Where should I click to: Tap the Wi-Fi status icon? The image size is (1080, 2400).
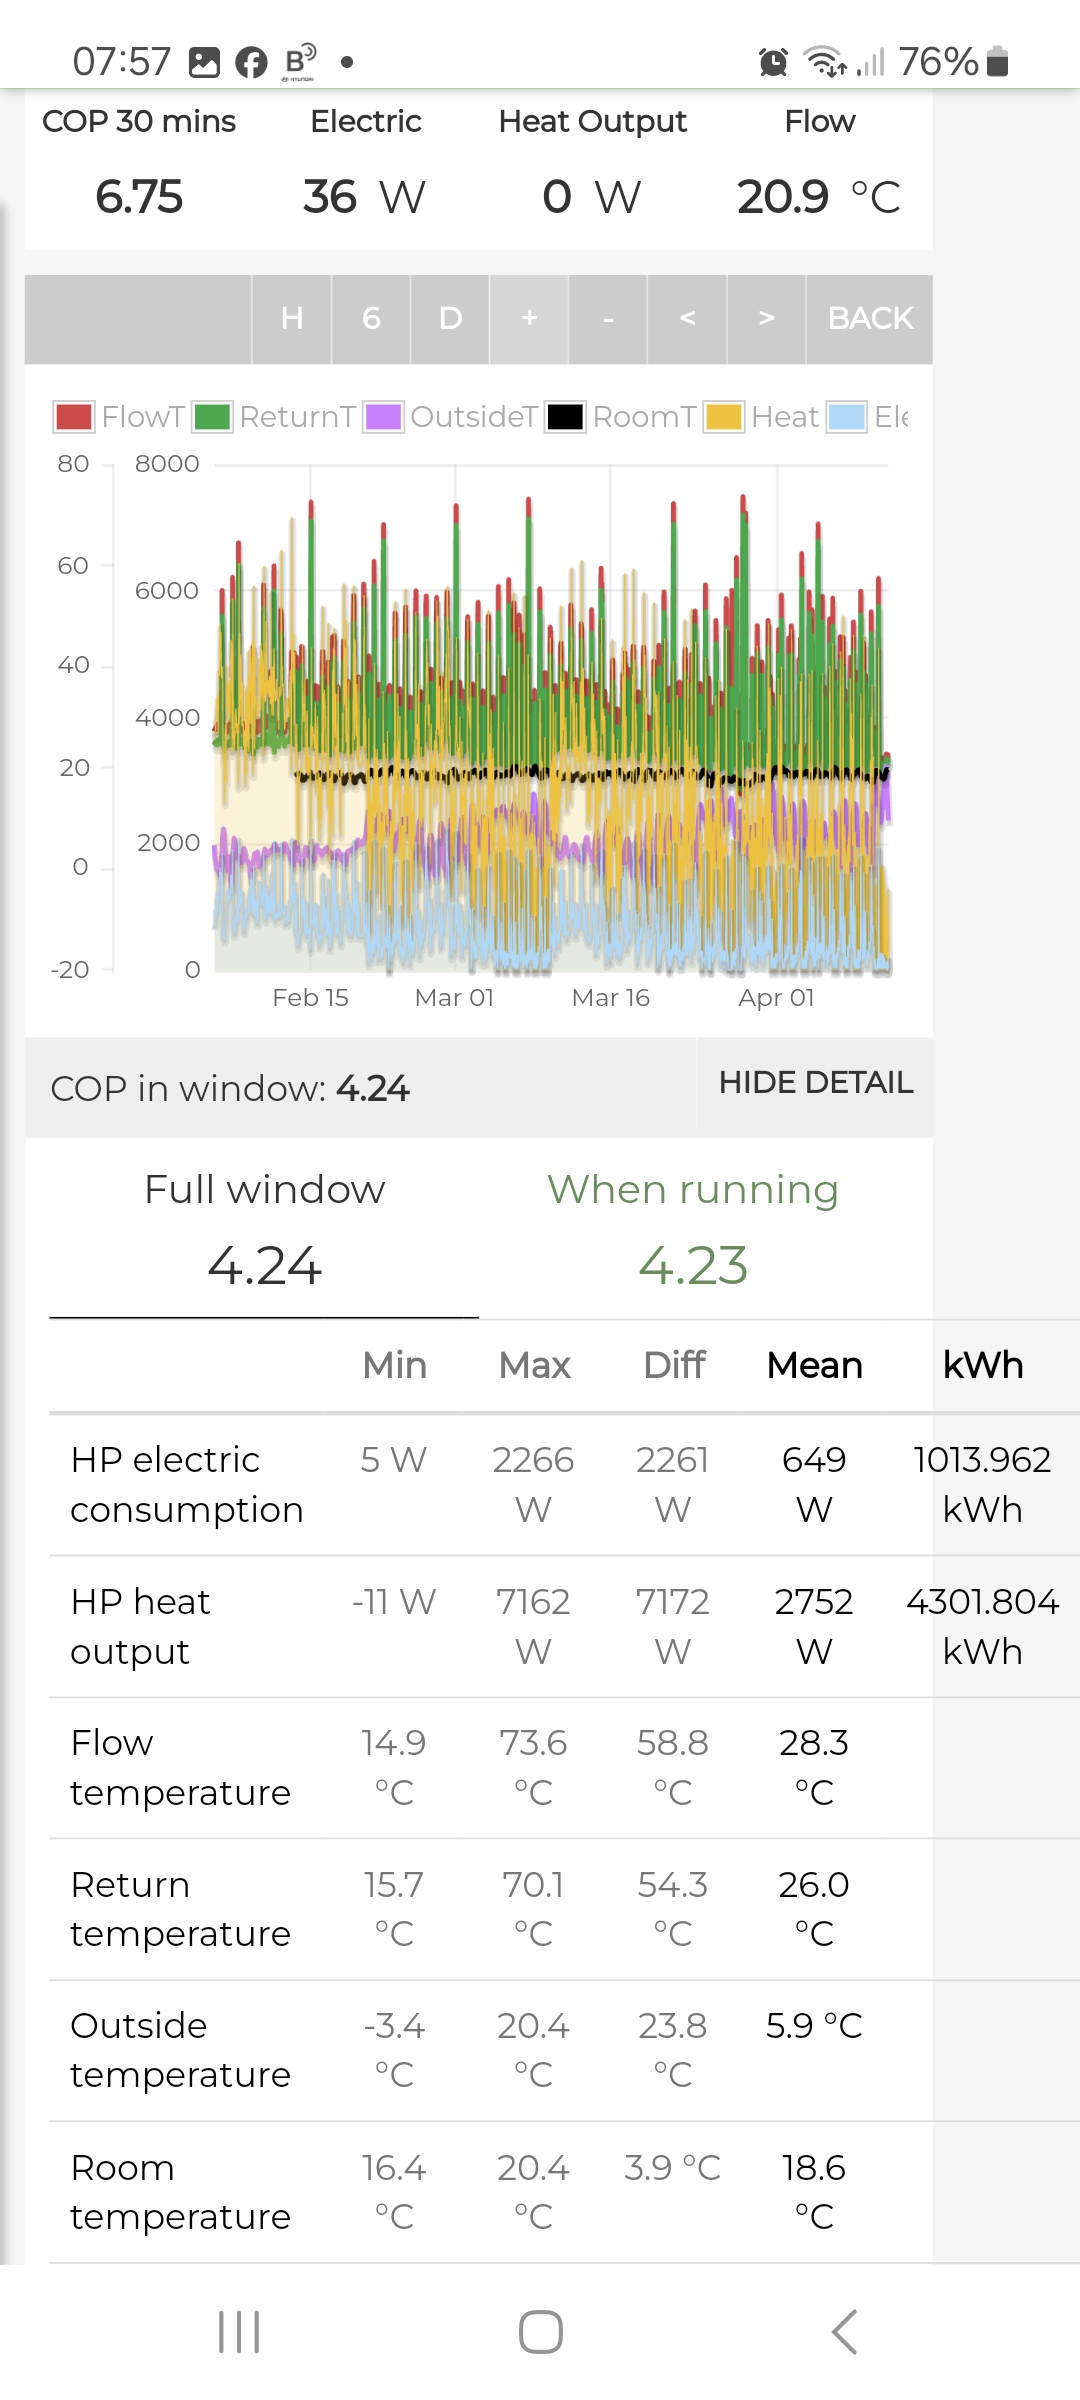coord(826,62)
